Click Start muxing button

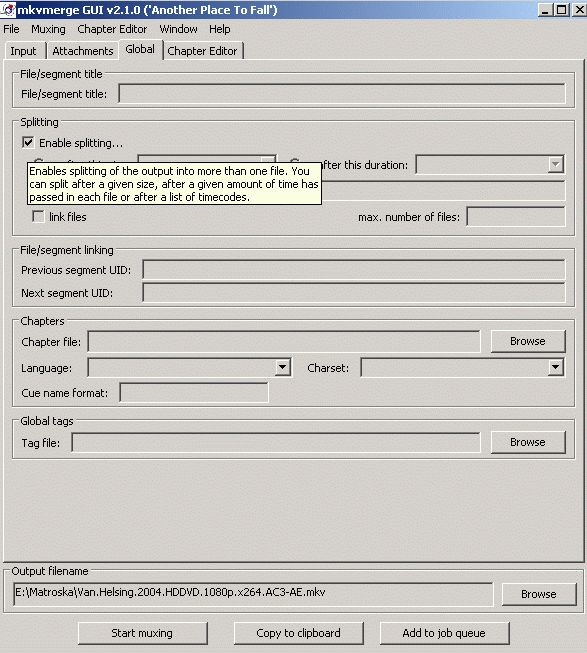click(x=142, y=633)
